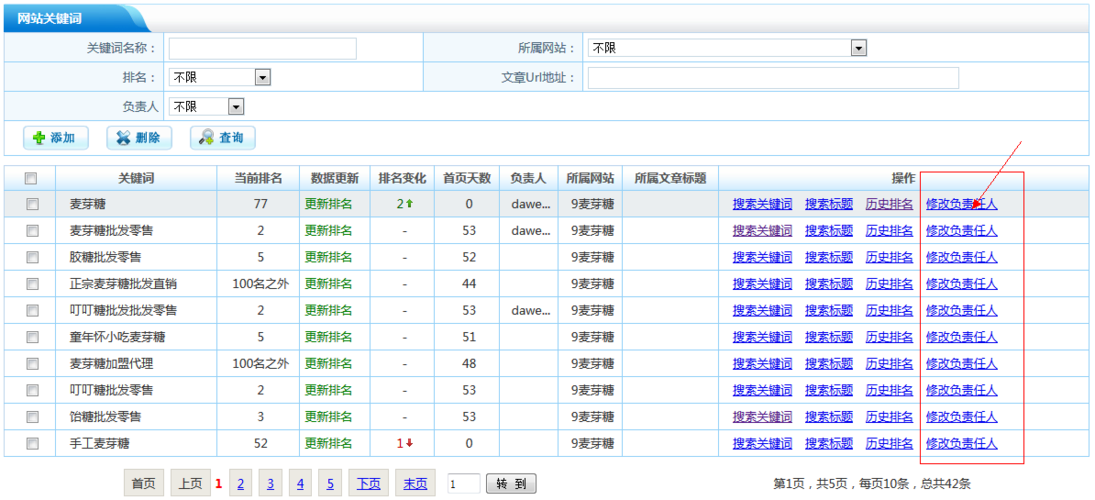
Task: Go to 首页 in pagination
Action: click(144, 483)
